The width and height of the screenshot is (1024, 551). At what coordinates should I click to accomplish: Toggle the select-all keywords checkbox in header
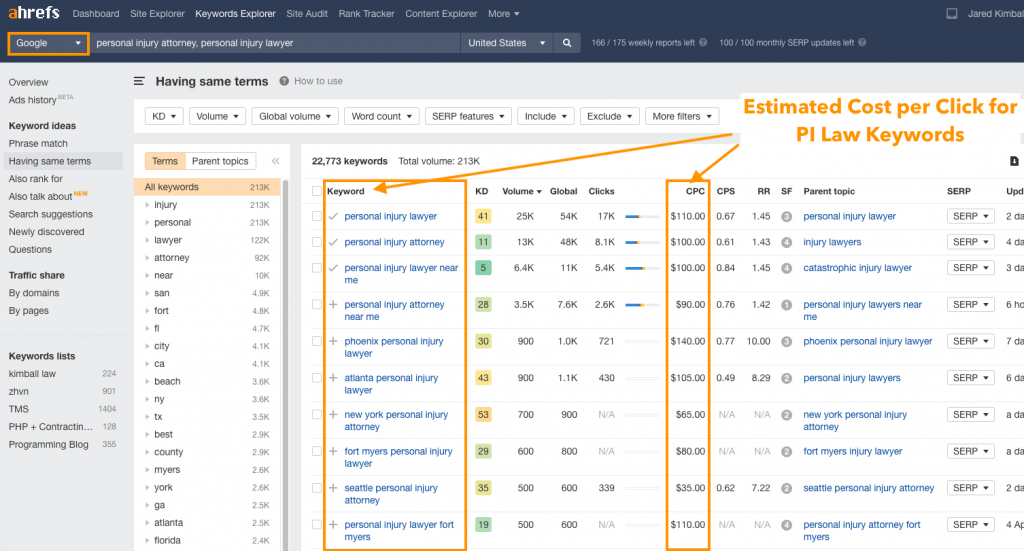point(317,191)
